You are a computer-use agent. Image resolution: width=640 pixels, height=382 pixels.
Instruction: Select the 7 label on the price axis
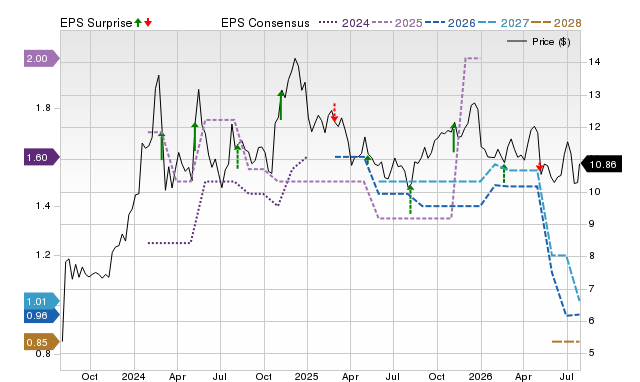[x=591, y=289]
